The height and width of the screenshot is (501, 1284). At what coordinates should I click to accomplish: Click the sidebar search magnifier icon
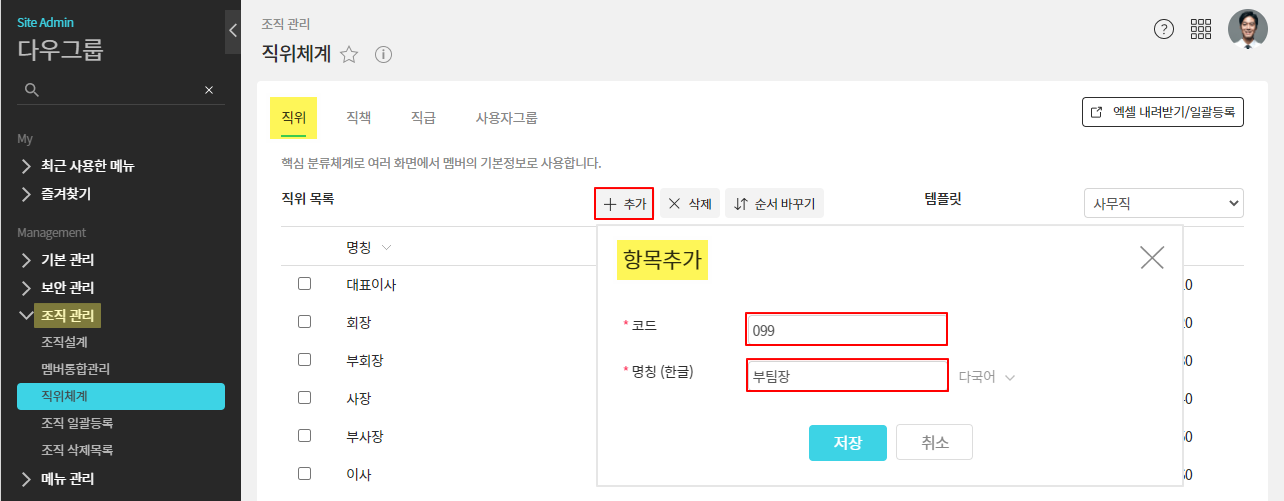[x=32, y=90]
